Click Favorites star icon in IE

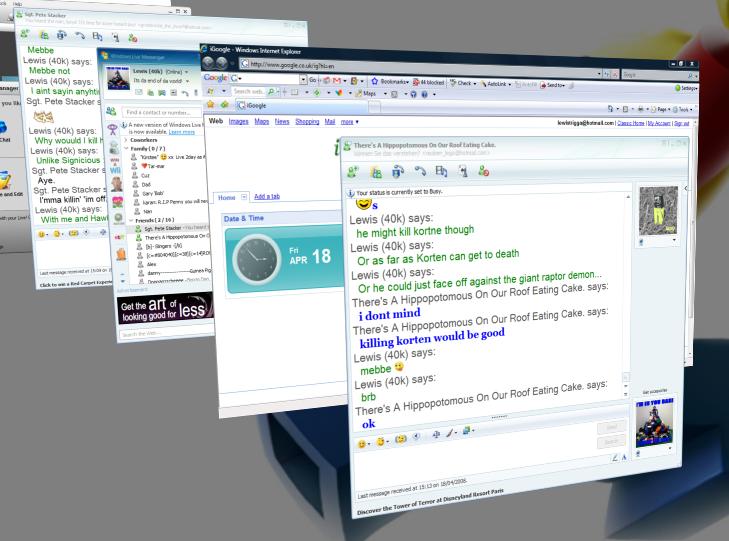click(x=211, y=104)
